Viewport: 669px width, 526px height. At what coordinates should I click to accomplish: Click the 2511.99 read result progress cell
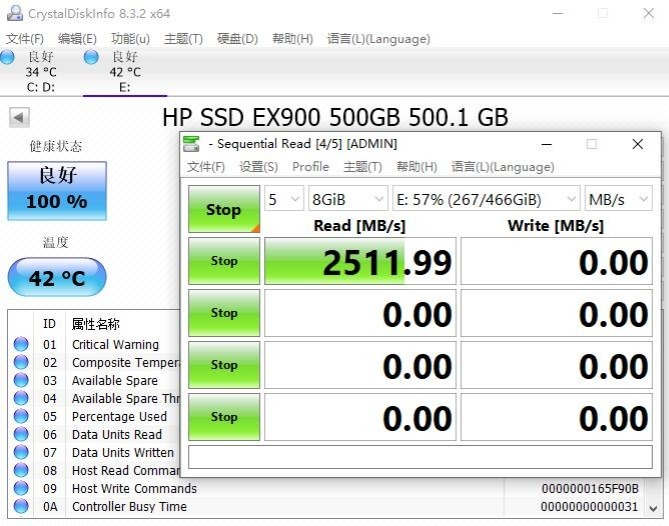click(x=360, y=261)
